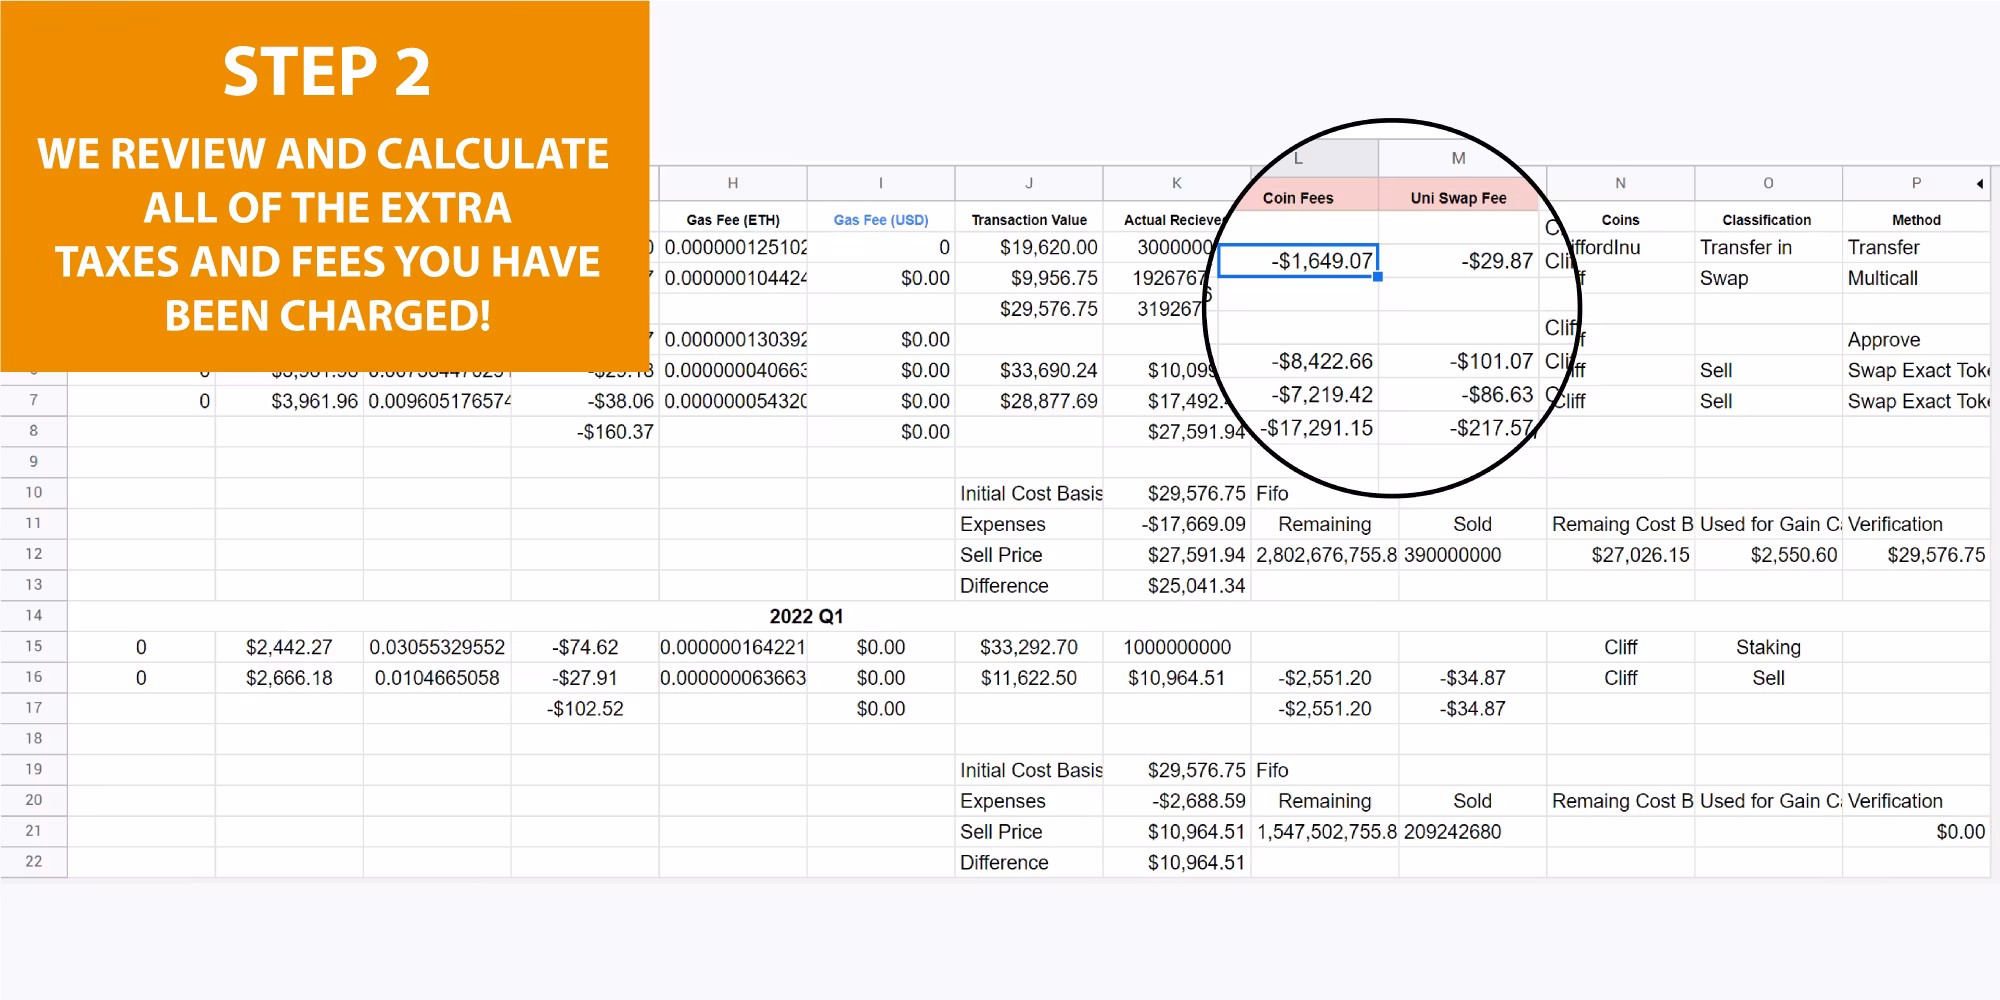This screenshot has width=2000, height=1000.
Task: Click the row 22 header
Action: click(34, 862)
